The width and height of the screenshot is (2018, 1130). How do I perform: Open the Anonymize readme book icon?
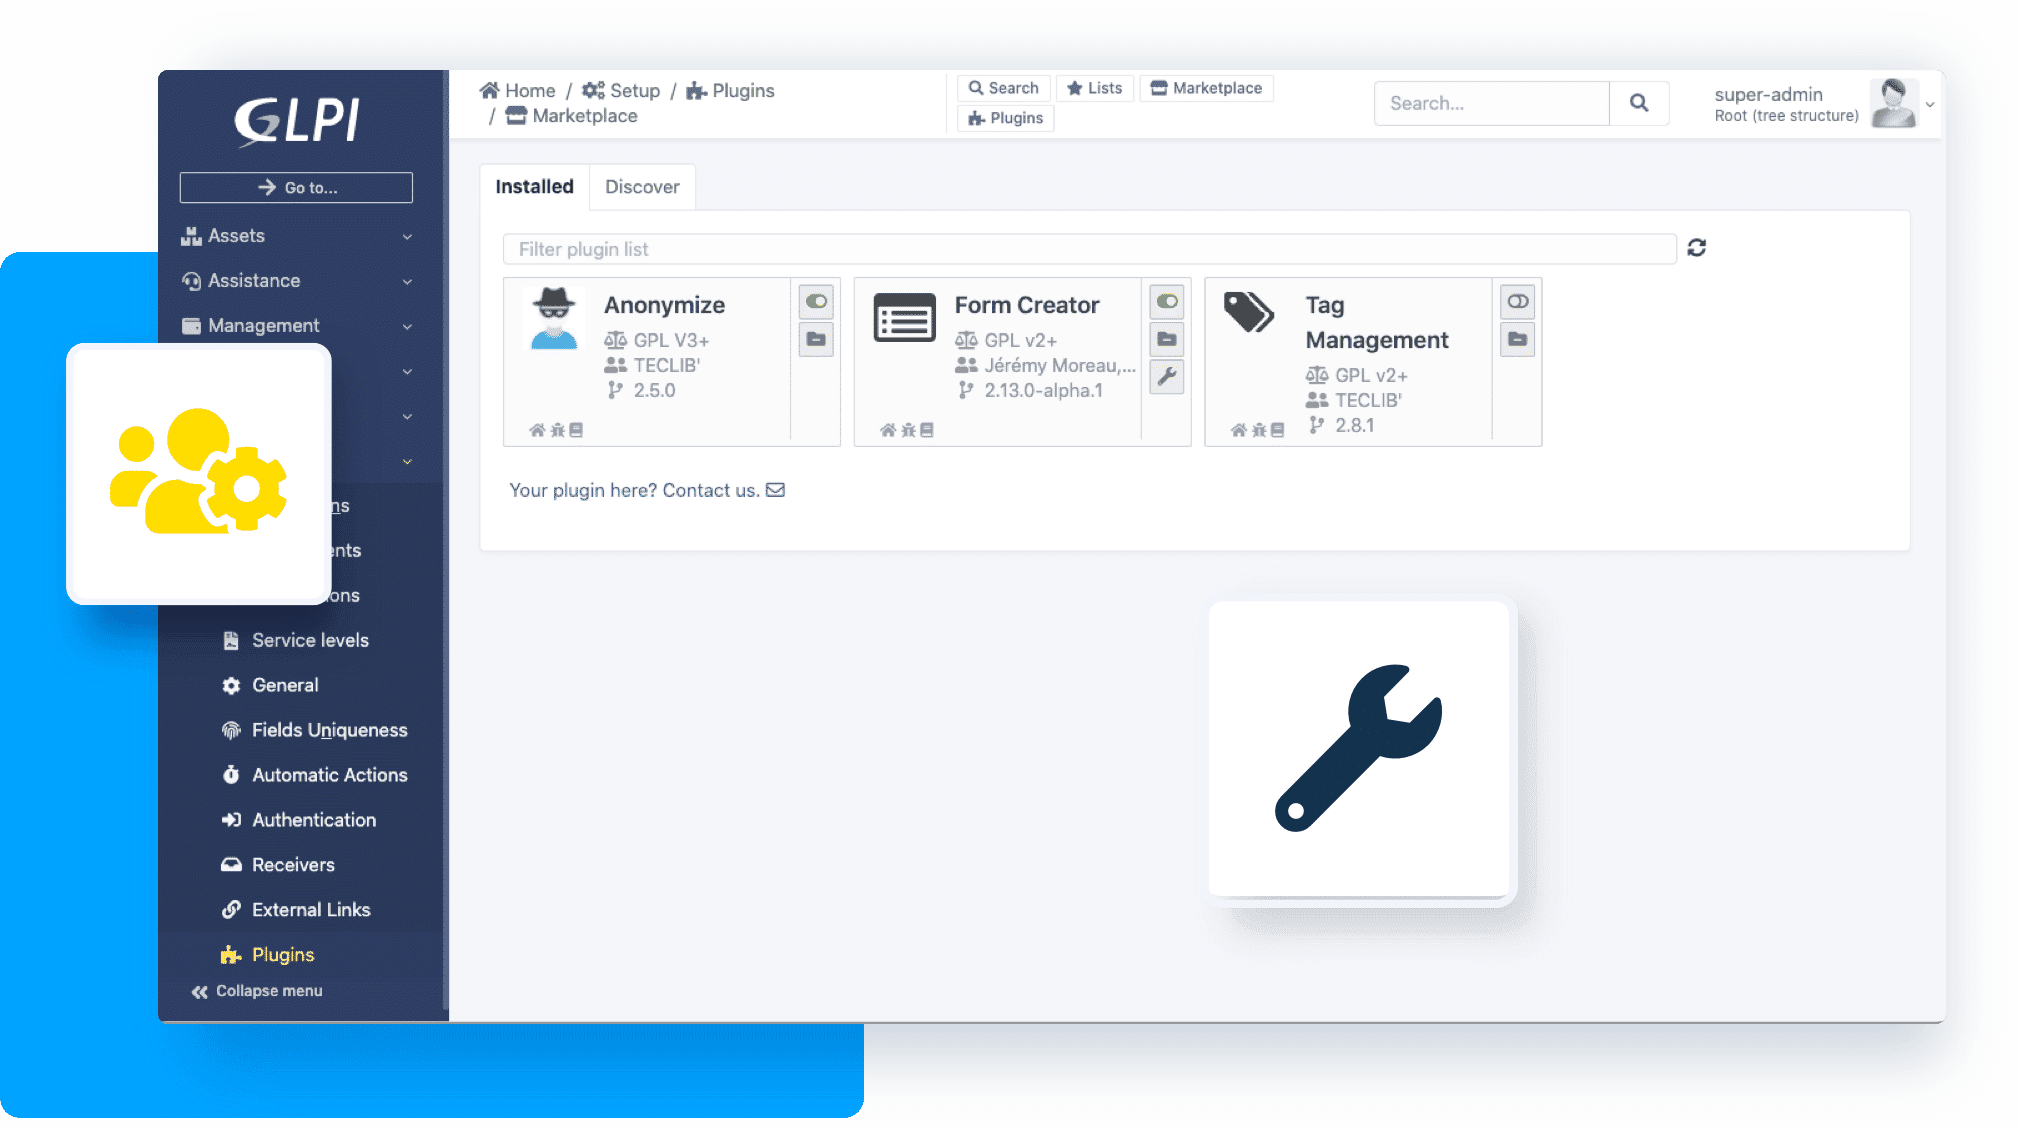[576, 430]
